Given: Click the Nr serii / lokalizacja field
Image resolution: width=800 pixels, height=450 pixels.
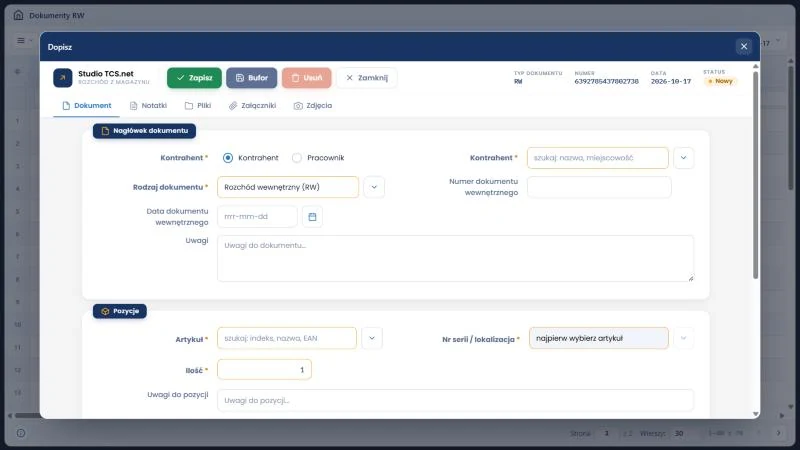Looking at the screenshot, I should click(598, 338).
